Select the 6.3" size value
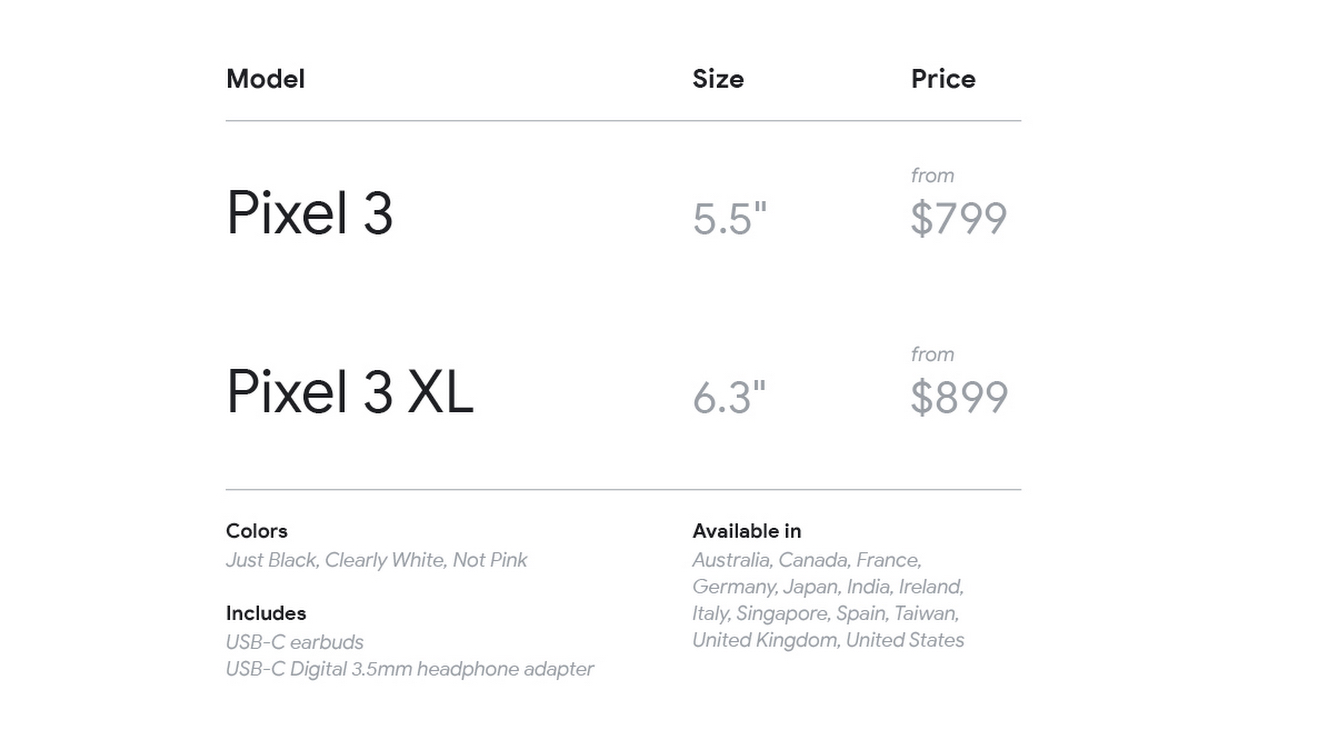 (729, 398)
